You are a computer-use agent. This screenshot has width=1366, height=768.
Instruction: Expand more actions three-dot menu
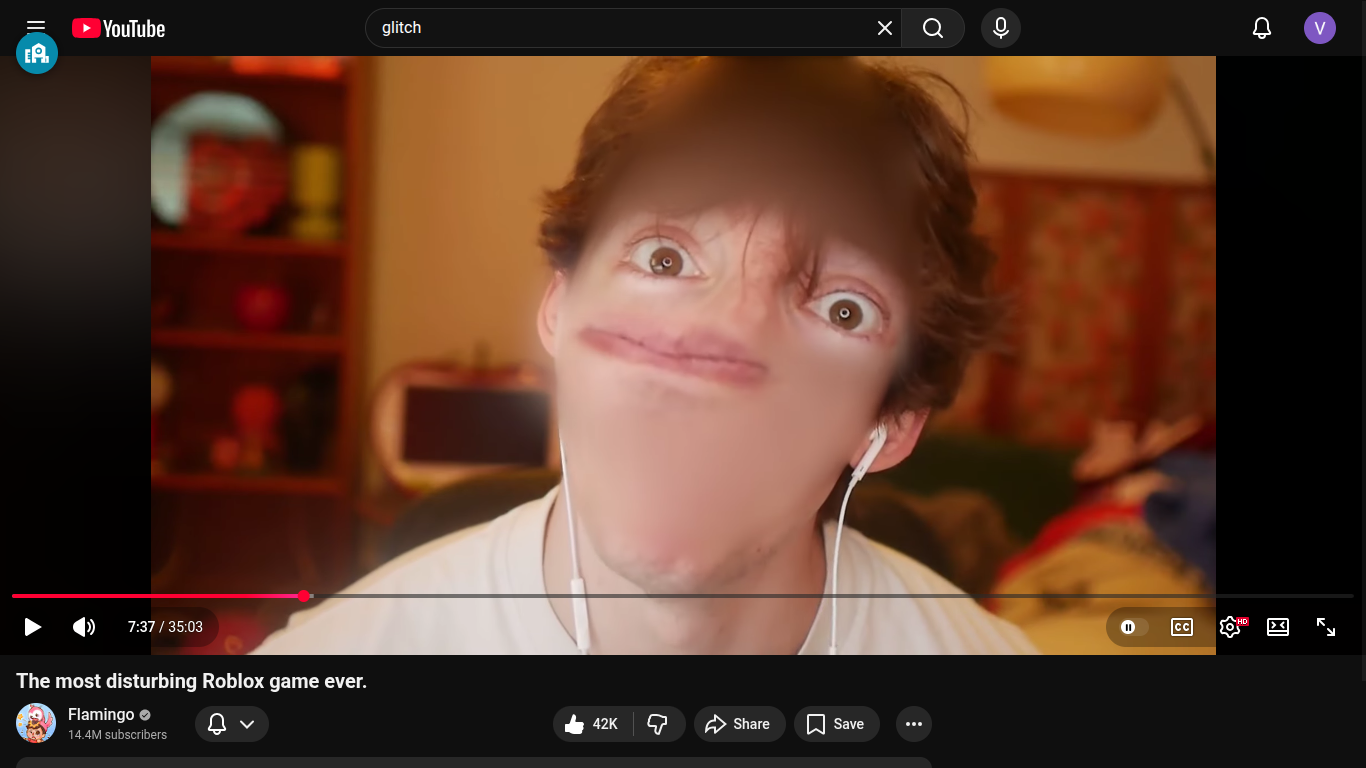tap(913, 724)
